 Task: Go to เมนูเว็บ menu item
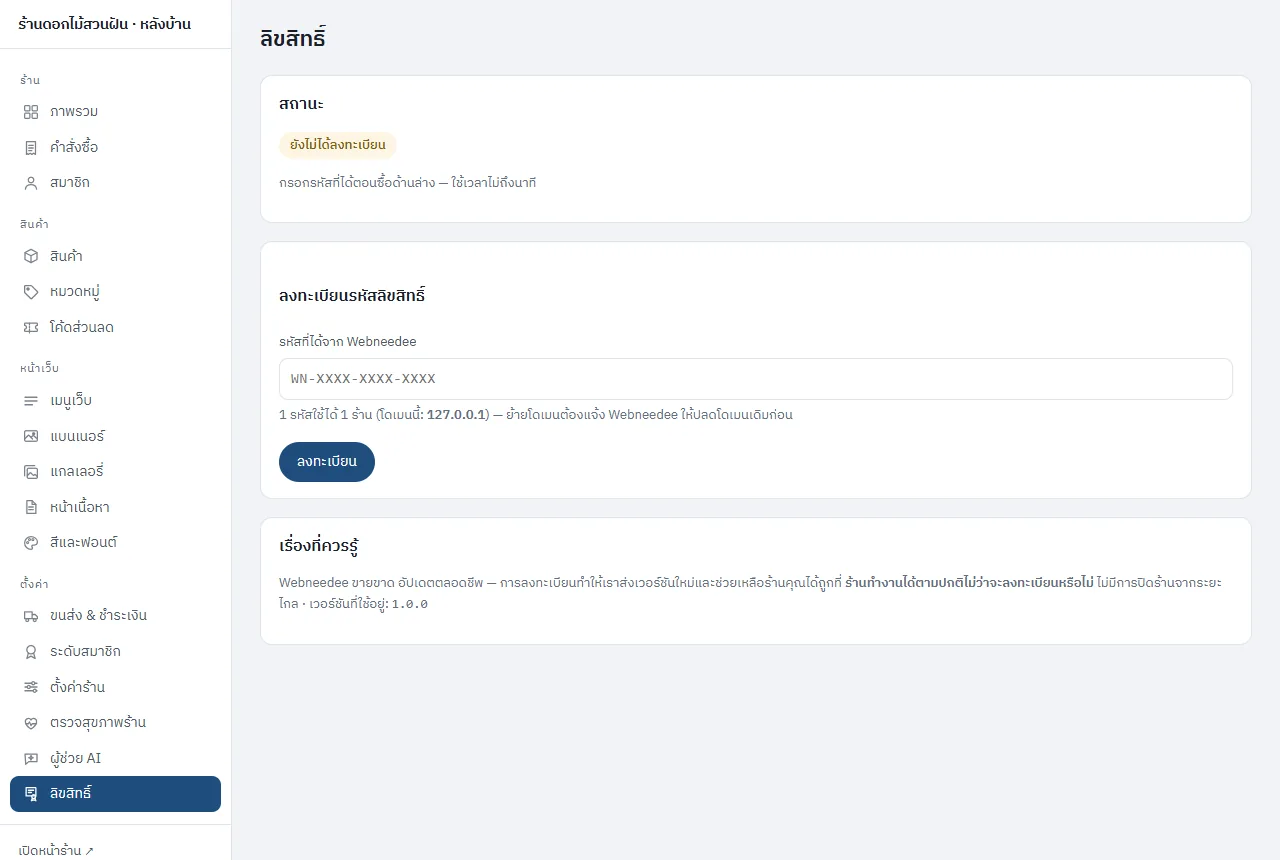[x=115, y=400]
